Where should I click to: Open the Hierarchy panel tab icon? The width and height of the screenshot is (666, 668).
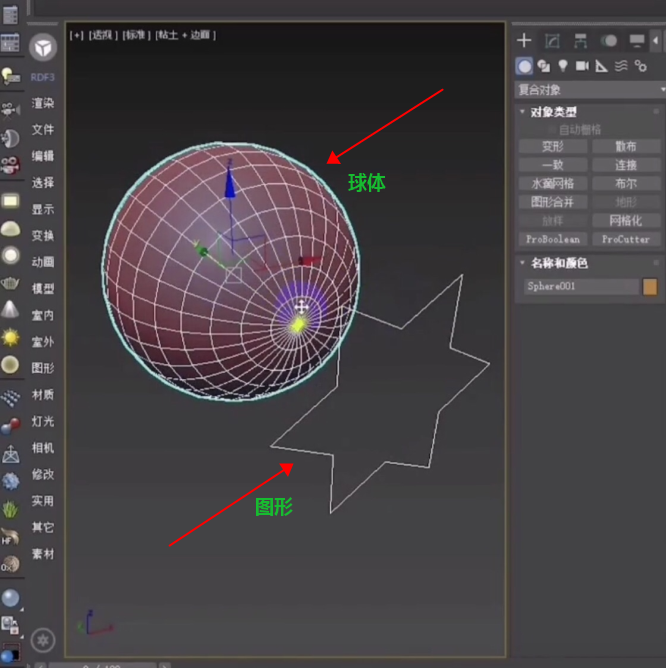point(580,41)
